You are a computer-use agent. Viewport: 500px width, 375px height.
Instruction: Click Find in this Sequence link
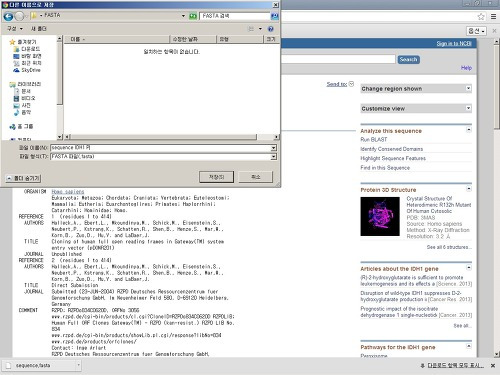point(385,168)
